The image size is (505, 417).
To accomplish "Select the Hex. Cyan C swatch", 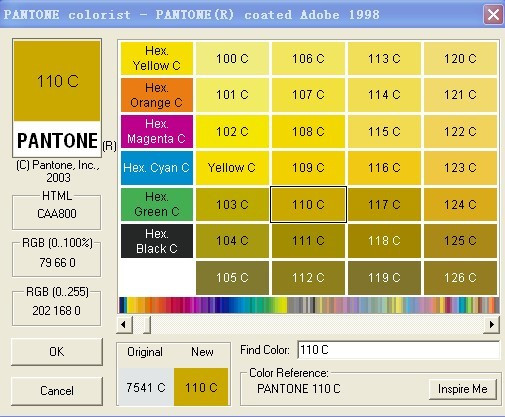I will pyautogui.click(x=157, y=168).
